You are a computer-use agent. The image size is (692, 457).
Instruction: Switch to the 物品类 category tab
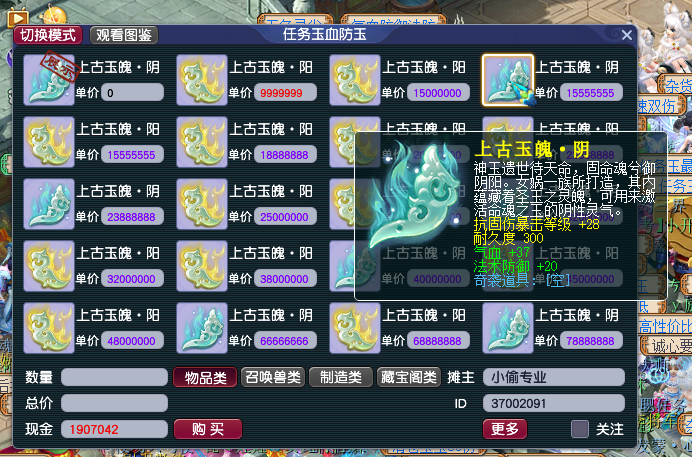205,378
